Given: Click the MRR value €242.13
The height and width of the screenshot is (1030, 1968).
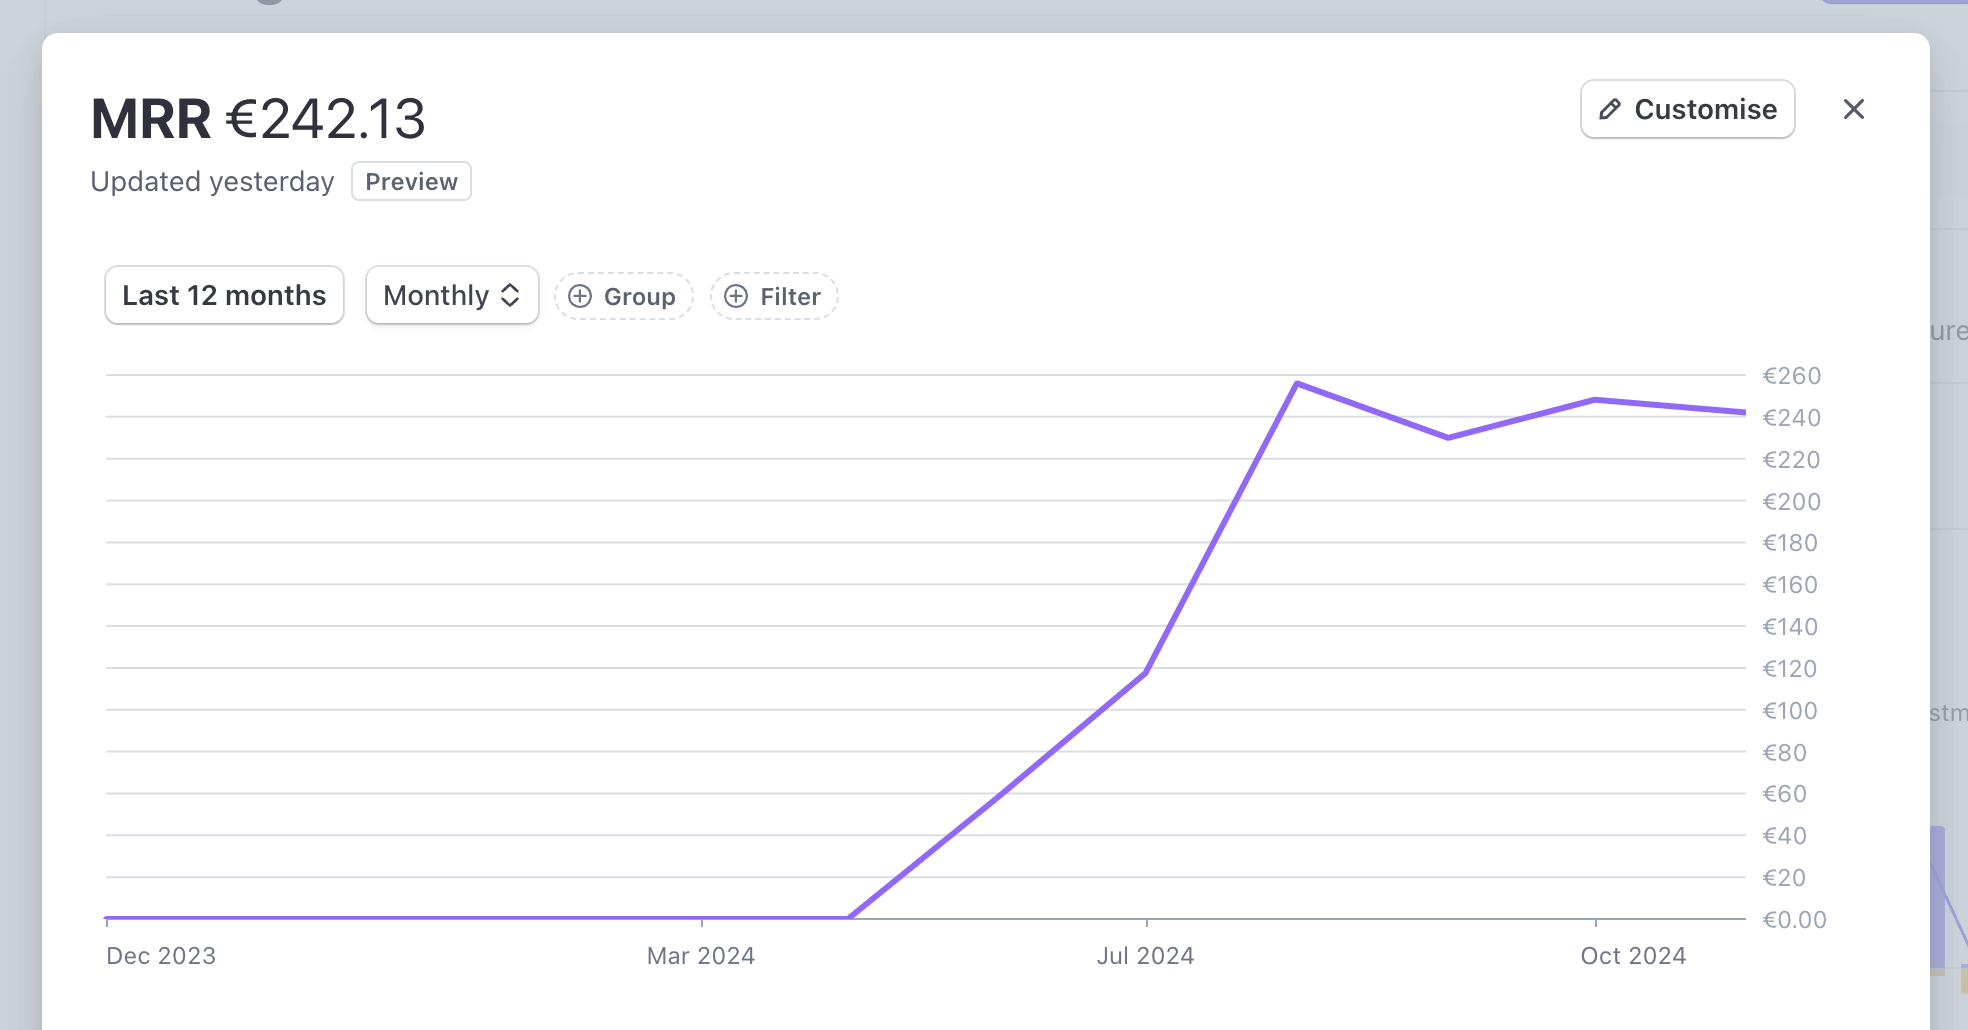Looking at the screenshot, I should pyautogui.click(x=326, y=119).
